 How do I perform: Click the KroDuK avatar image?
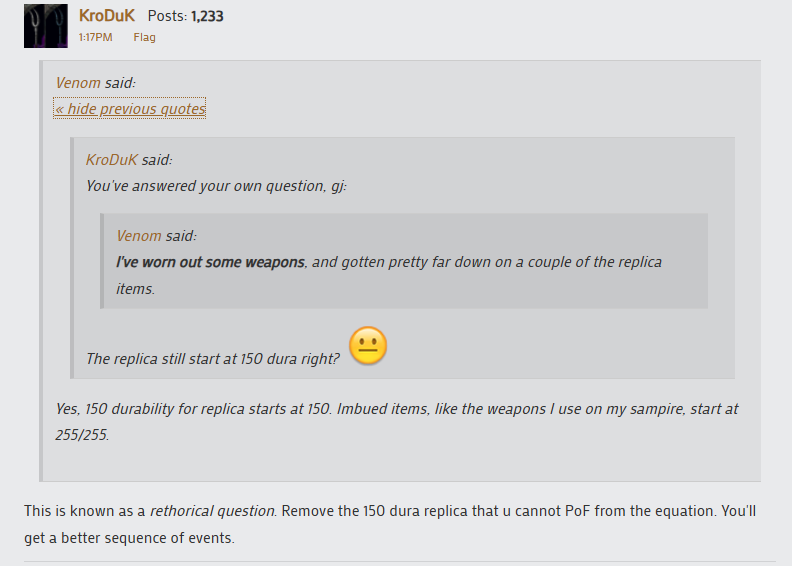click(46, 25)
